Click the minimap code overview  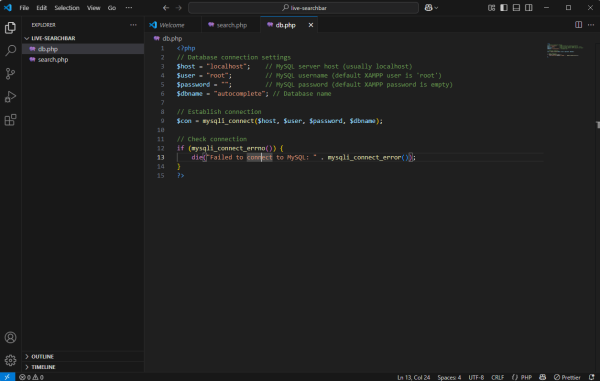click(x=565, y=50)
